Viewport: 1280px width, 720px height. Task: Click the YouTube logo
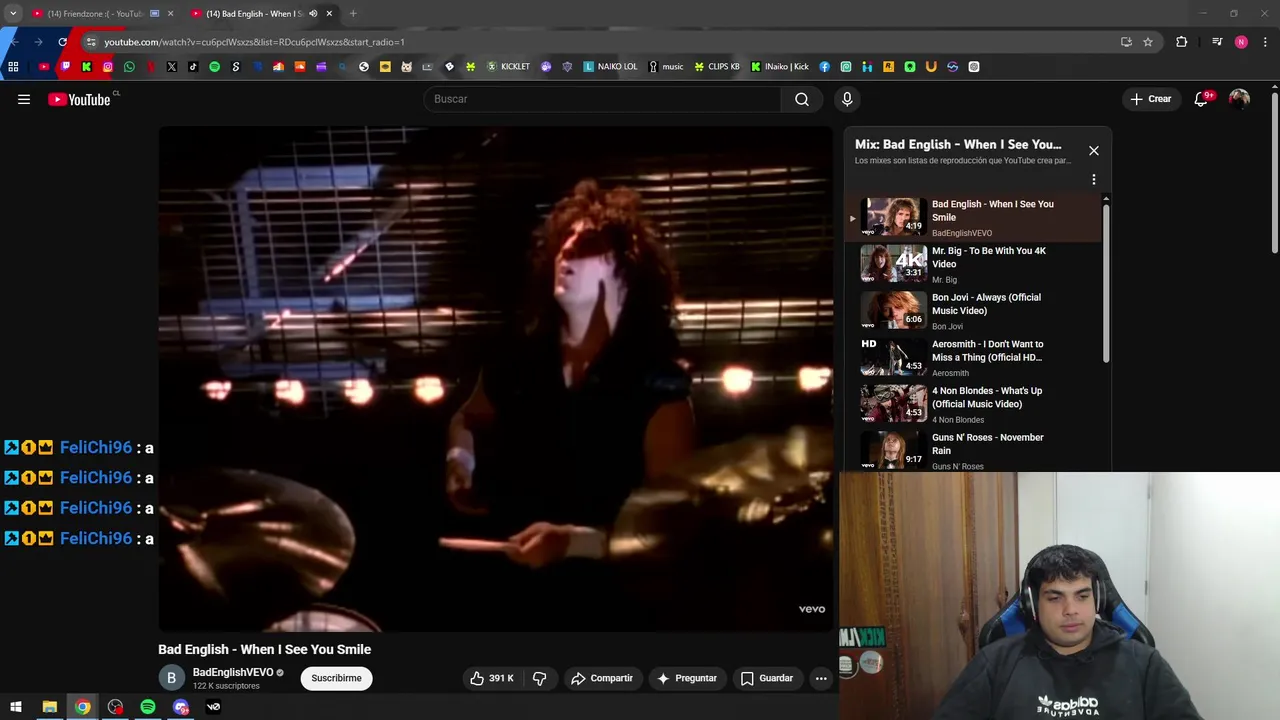click(x=80, y=99)
